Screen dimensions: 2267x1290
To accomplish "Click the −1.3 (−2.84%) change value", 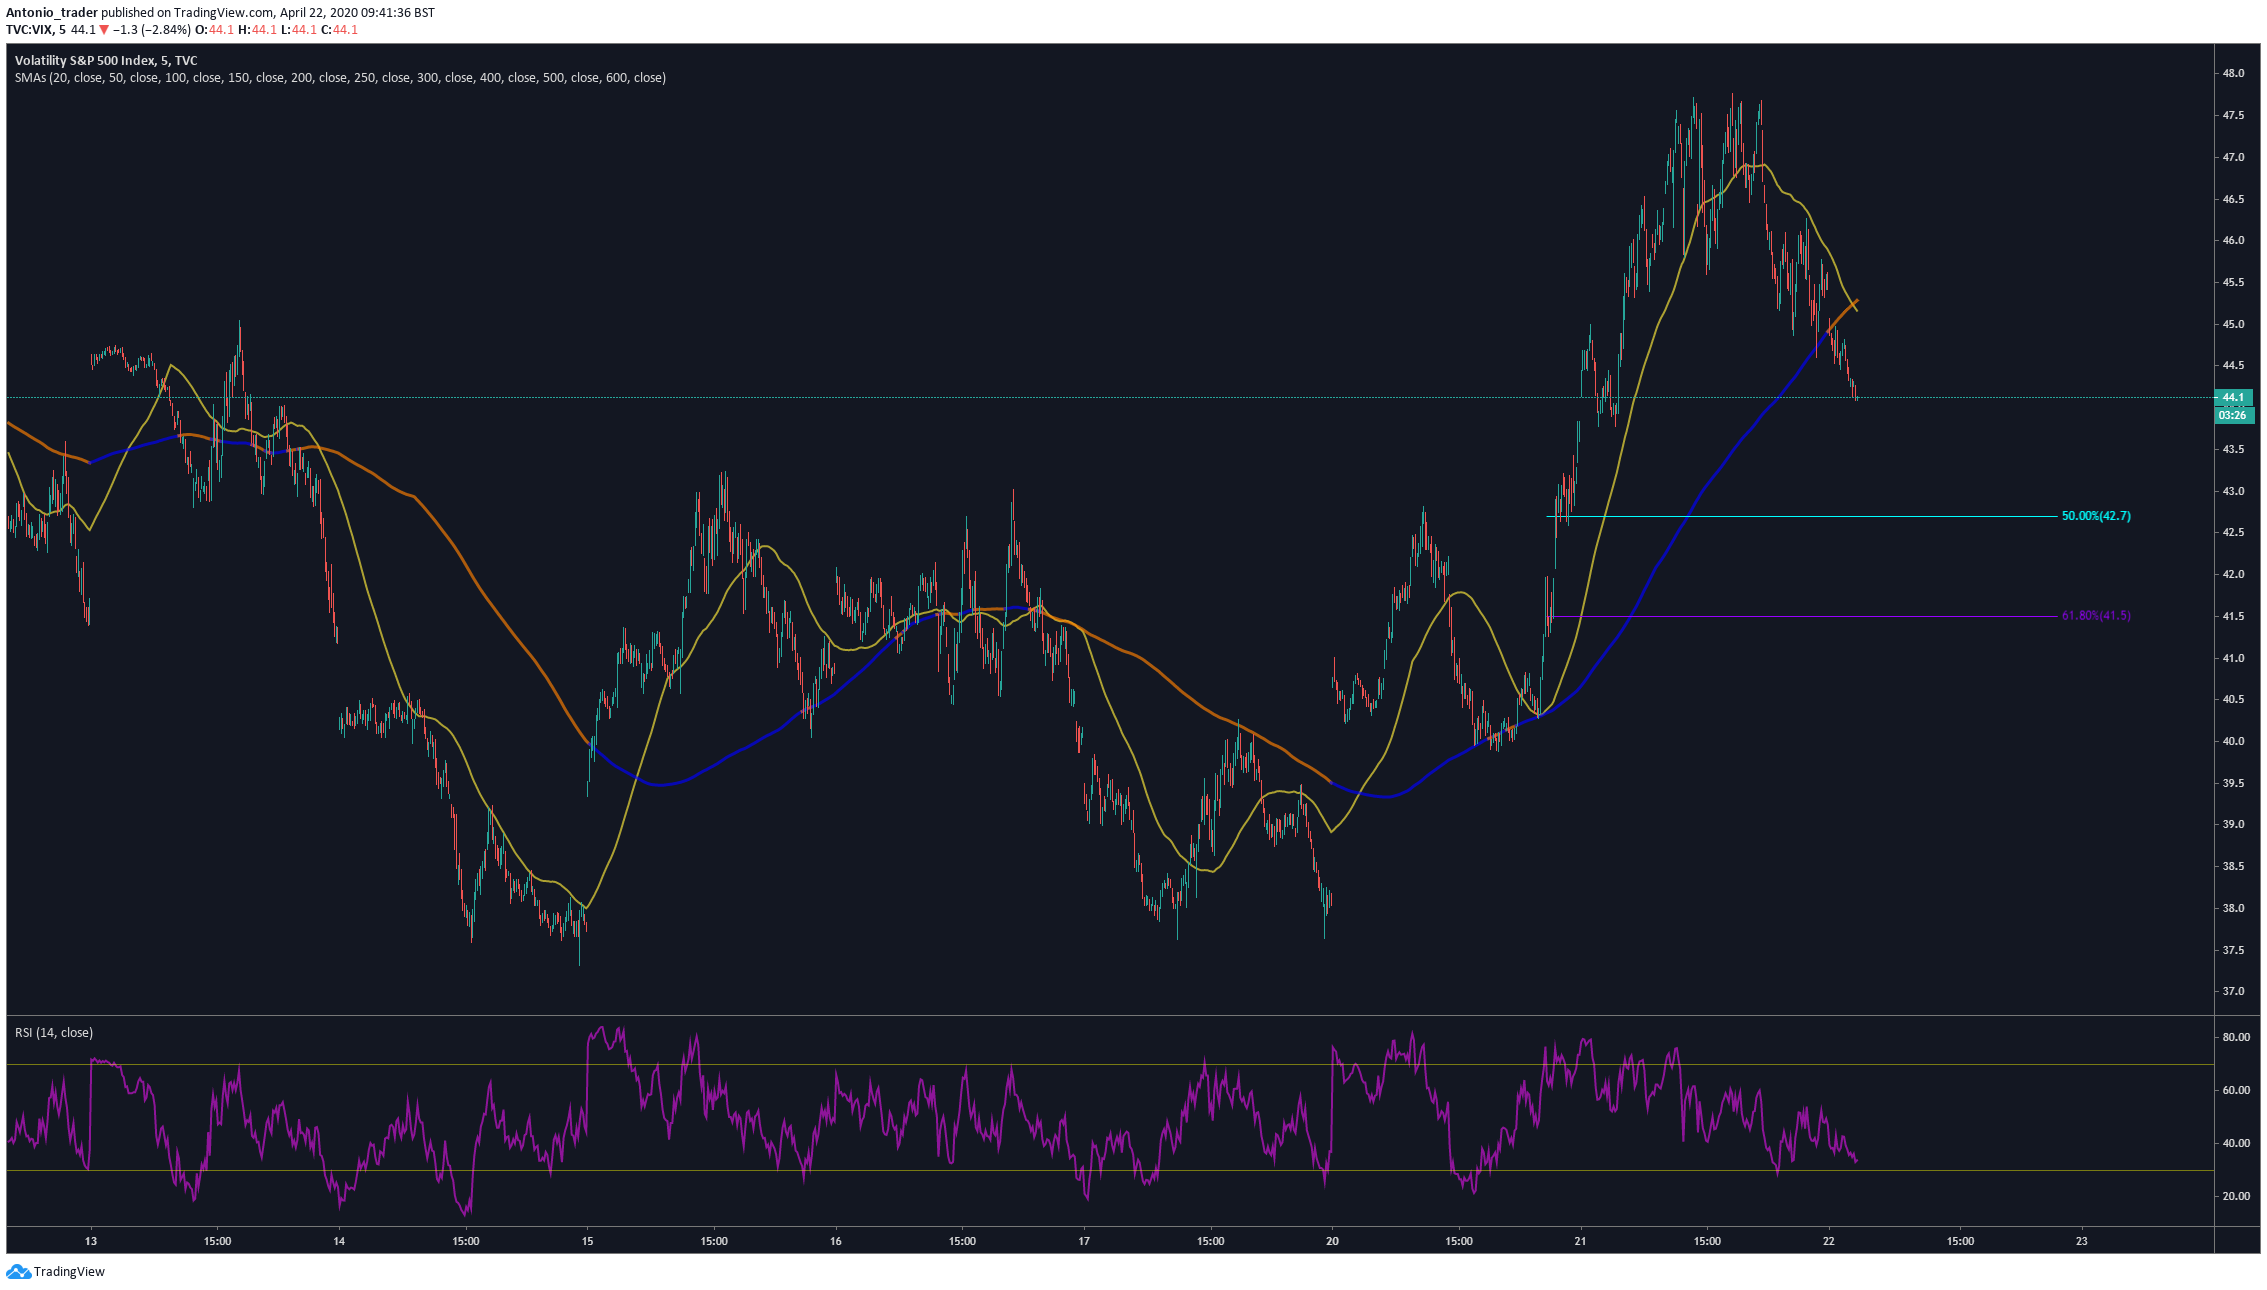I will 152,30.
